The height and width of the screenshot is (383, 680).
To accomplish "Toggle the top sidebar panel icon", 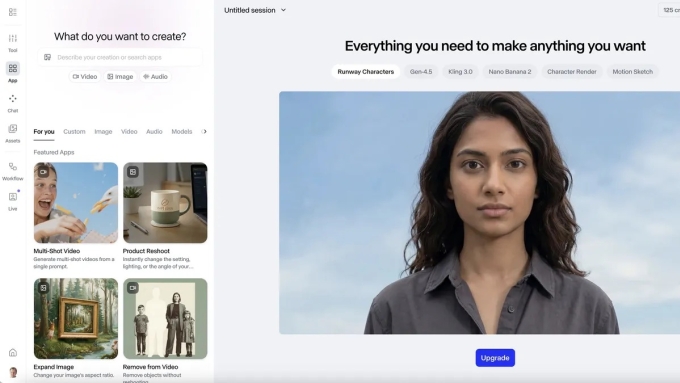I will [13, 12].
